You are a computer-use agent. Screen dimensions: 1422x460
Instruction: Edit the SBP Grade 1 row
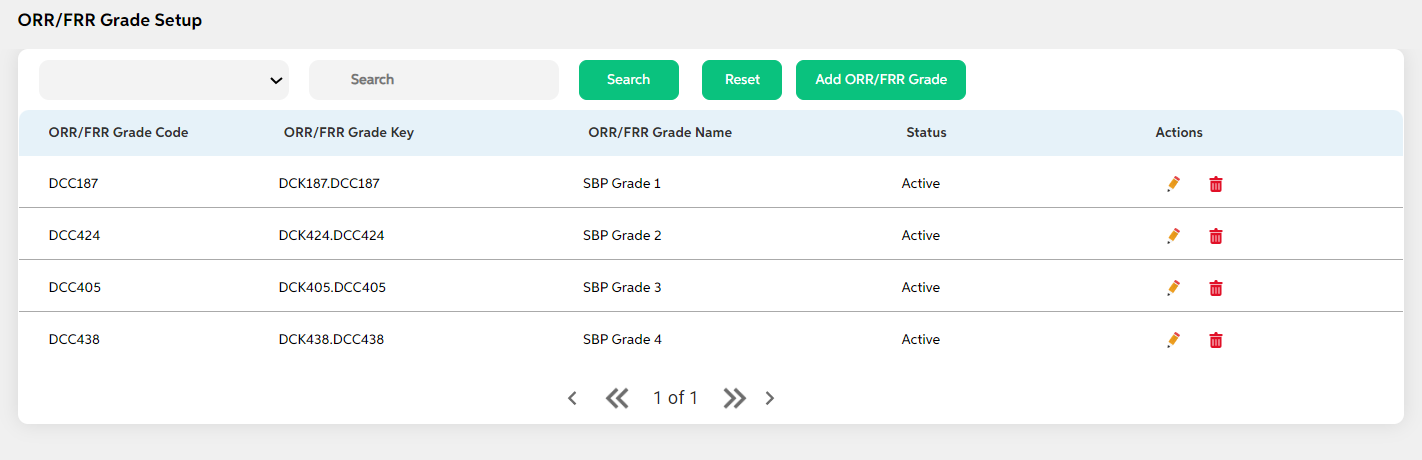pyautogui.click(x=1174, y=184)
